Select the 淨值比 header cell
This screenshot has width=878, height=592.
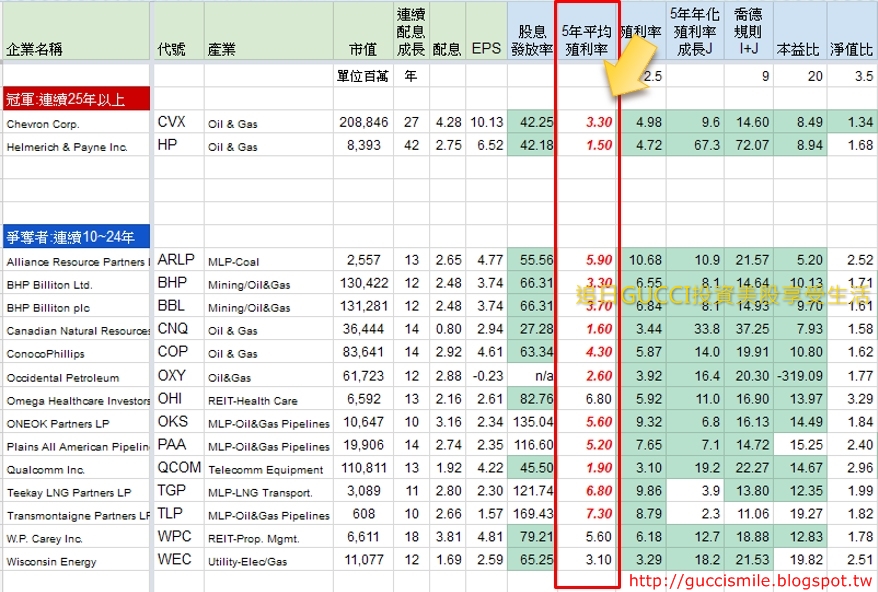(852, 31)
